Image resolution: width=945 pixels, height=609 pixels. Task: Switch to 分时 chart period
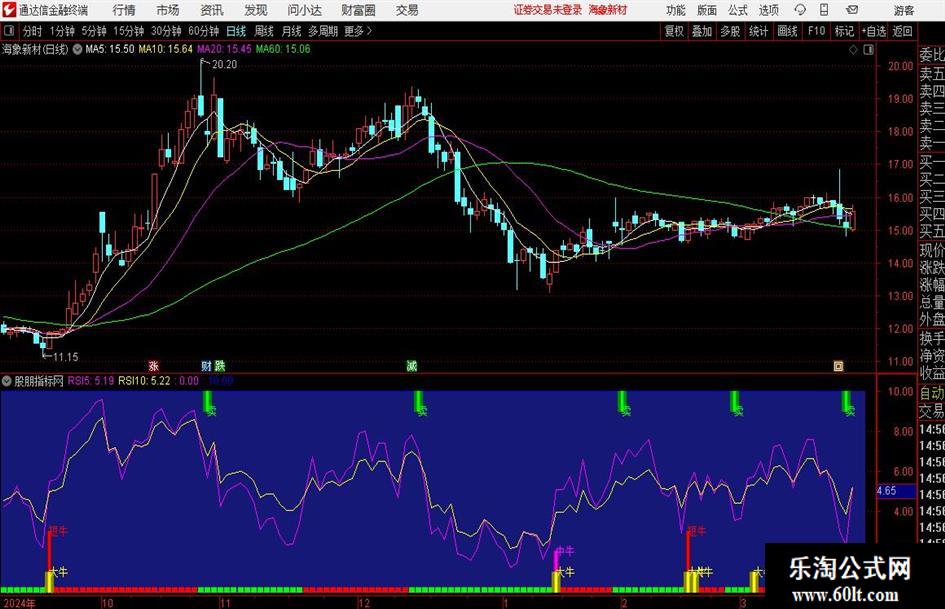coord(32,31)
